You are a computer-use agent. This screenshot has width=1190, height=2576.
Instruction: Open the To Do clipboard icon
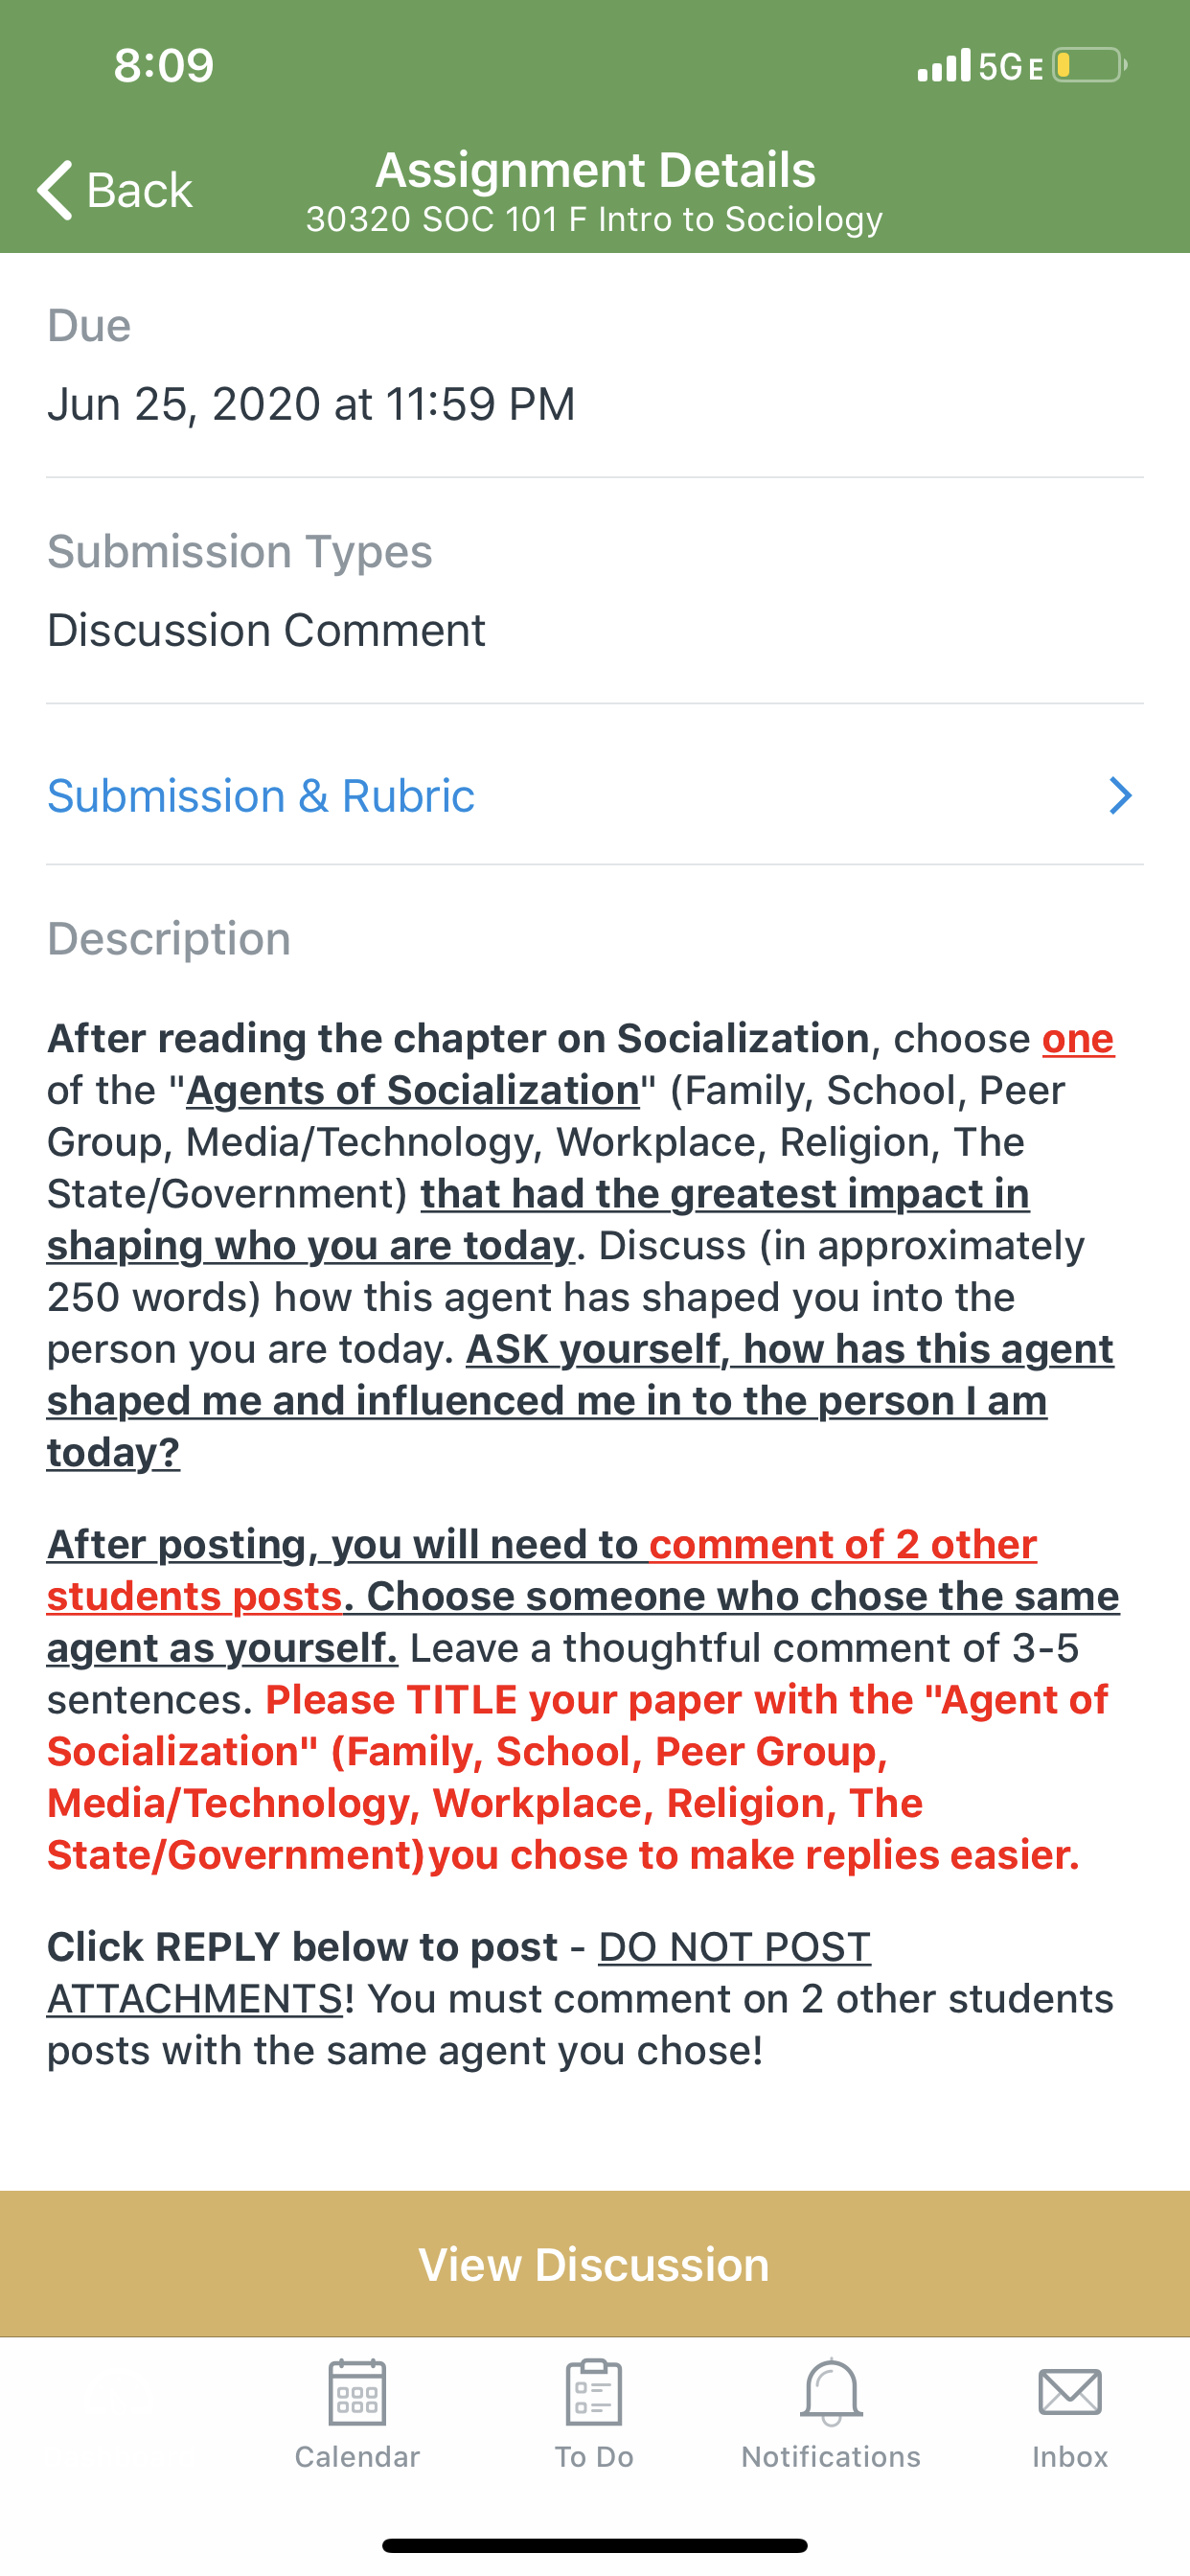pyautogui.click(x=594, y=2392)
